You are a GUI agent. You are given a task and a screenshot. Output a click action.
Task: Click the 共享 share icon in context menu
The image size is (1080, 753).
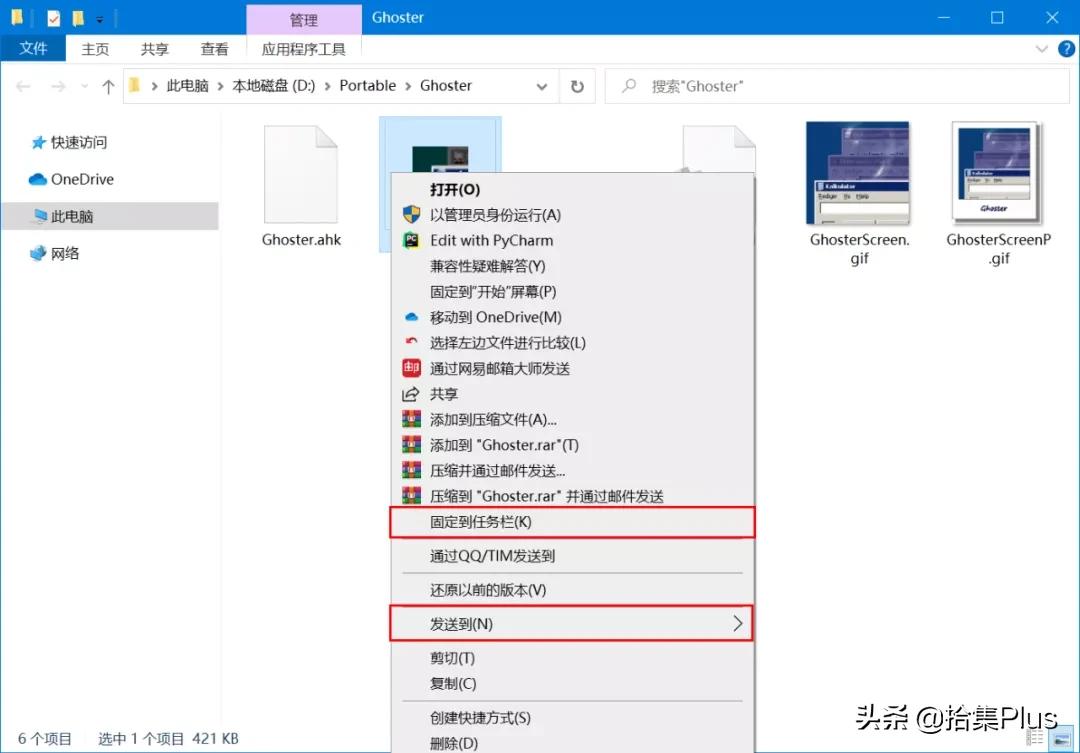click(x=411, y=394)
